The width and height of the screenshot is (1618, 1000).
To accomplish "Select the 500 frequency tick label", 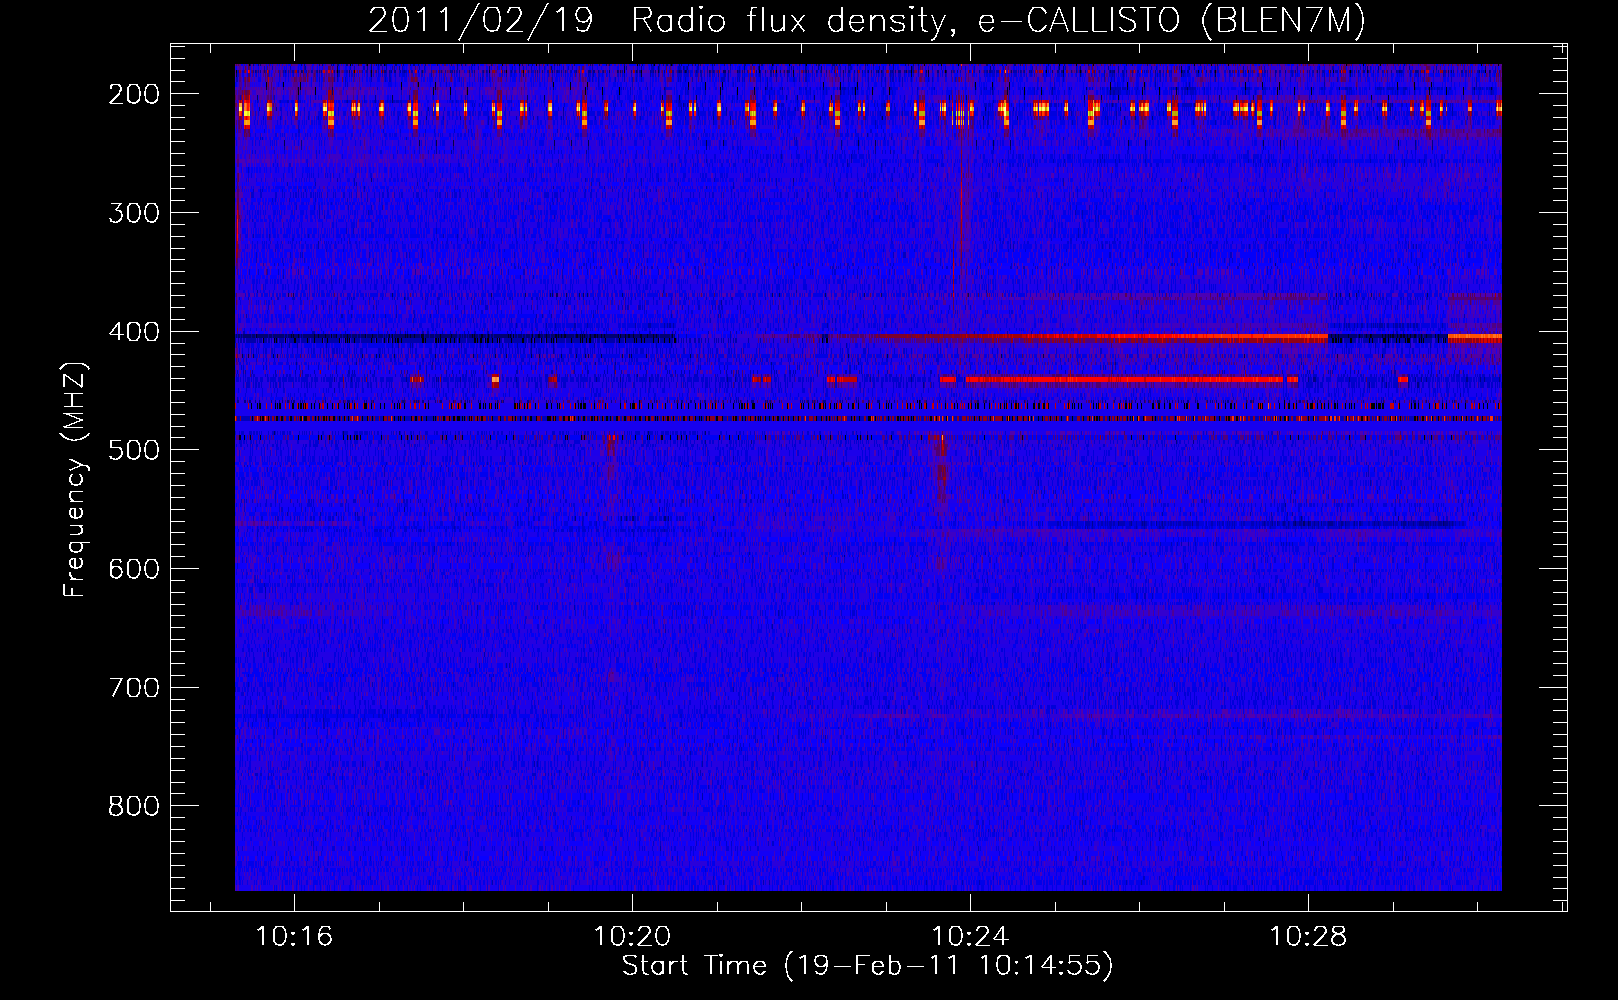I will tap(133, 450).
